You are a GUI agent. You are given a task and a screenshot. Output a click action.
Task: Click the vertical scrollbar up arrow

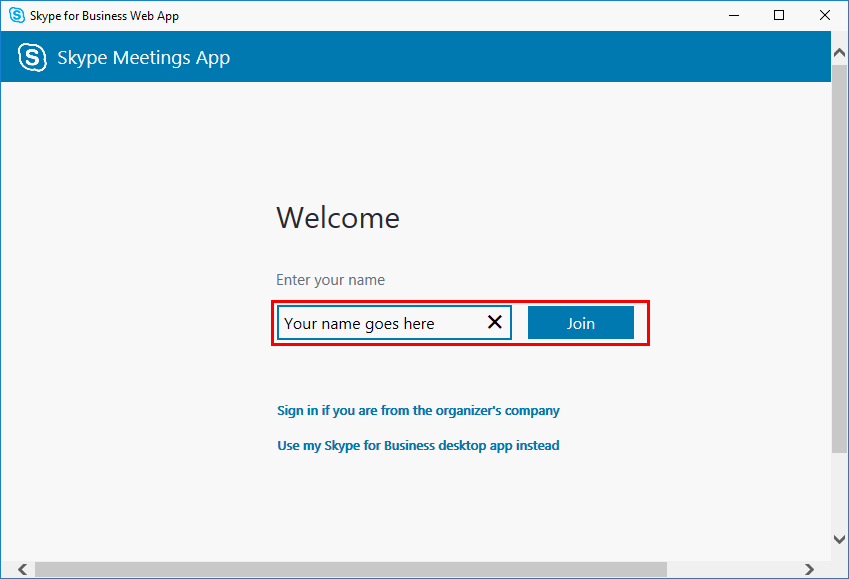pos(839,53)
